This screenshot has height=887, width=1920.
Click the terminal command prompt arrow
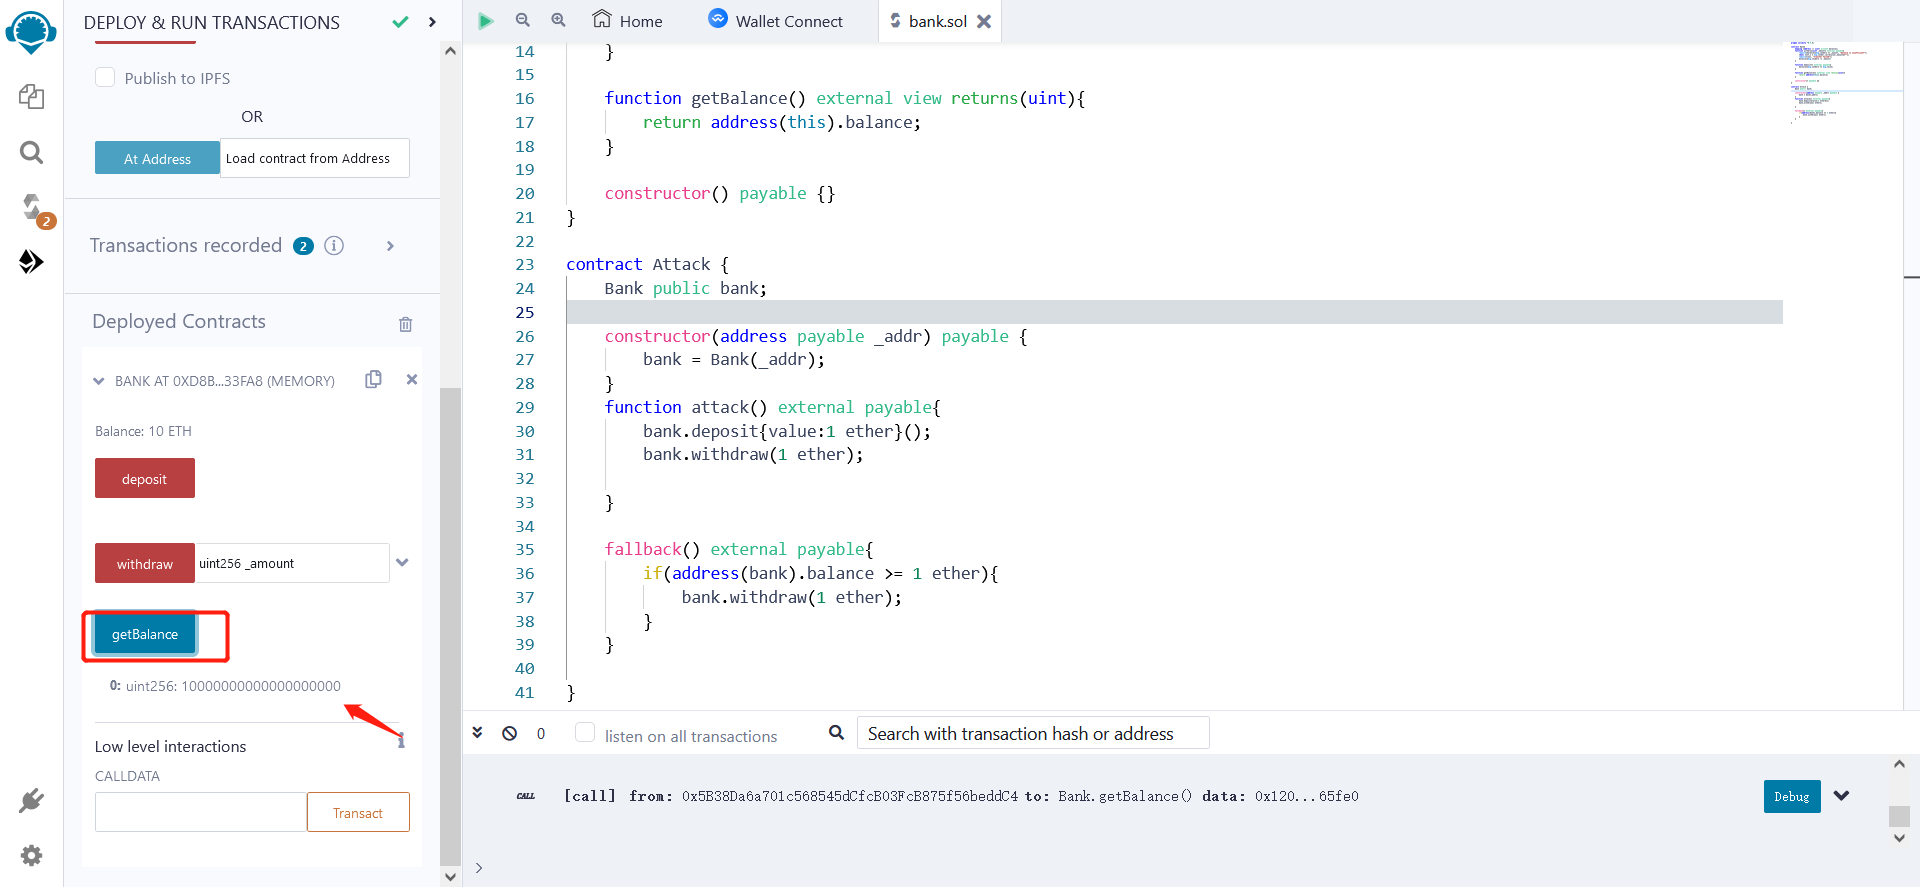[479, 867]
